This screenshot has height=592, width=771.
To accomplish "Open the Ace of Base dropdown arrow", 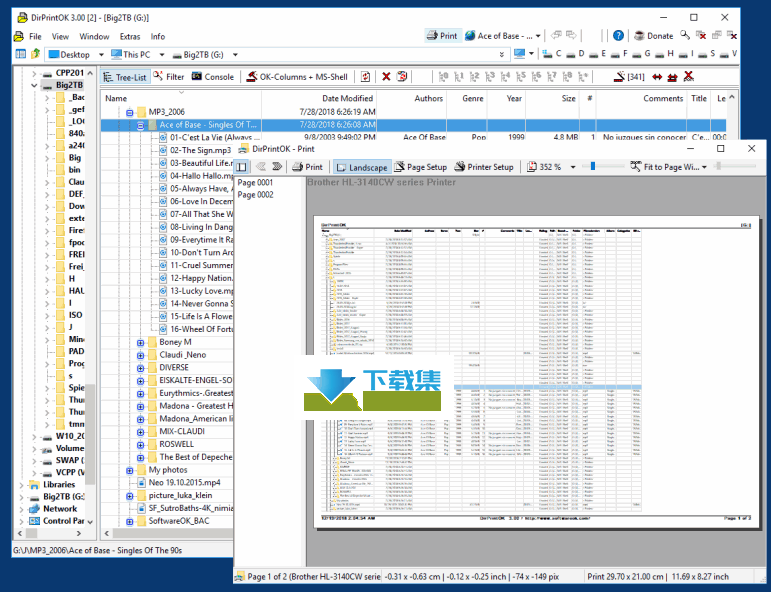I will (538, 36).
